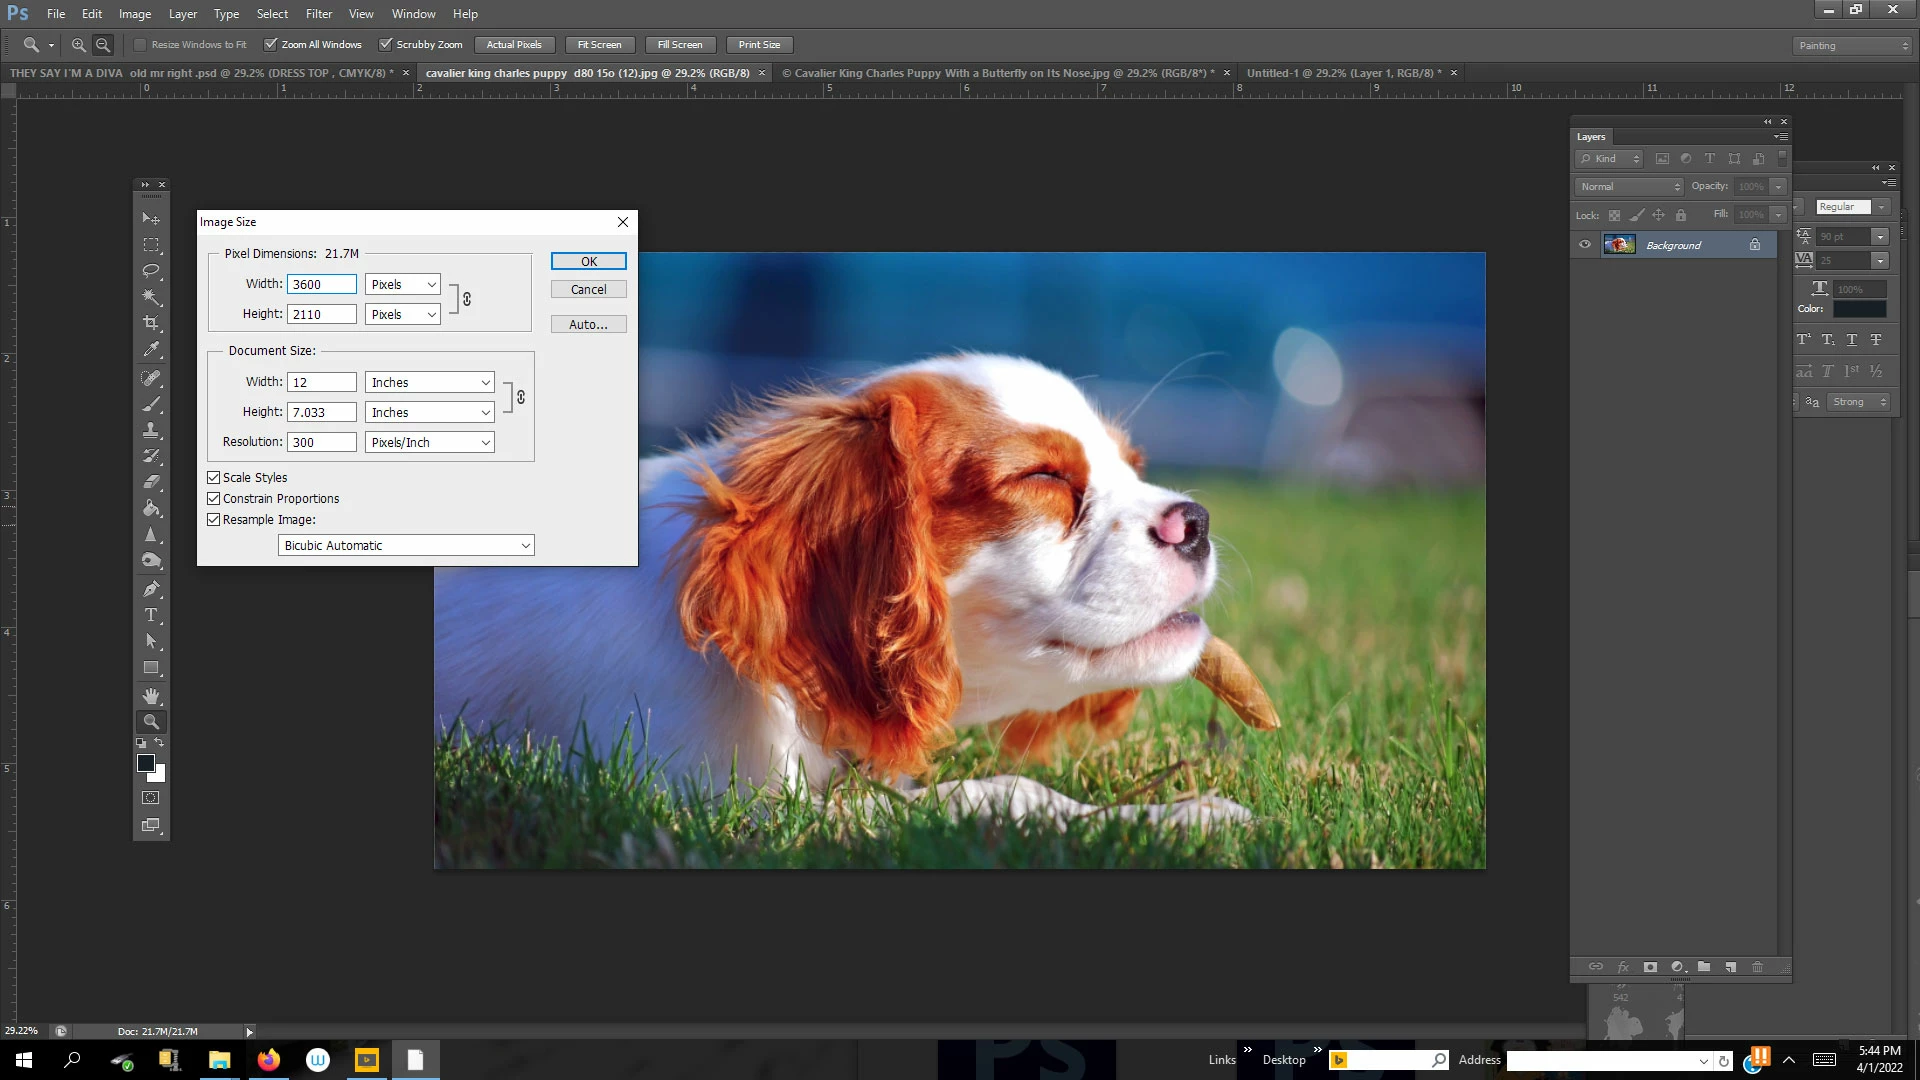The image size is (1920, 1080).
Task: Open the Bicubic Automatic resample dropdown
Action: (406, 545)
